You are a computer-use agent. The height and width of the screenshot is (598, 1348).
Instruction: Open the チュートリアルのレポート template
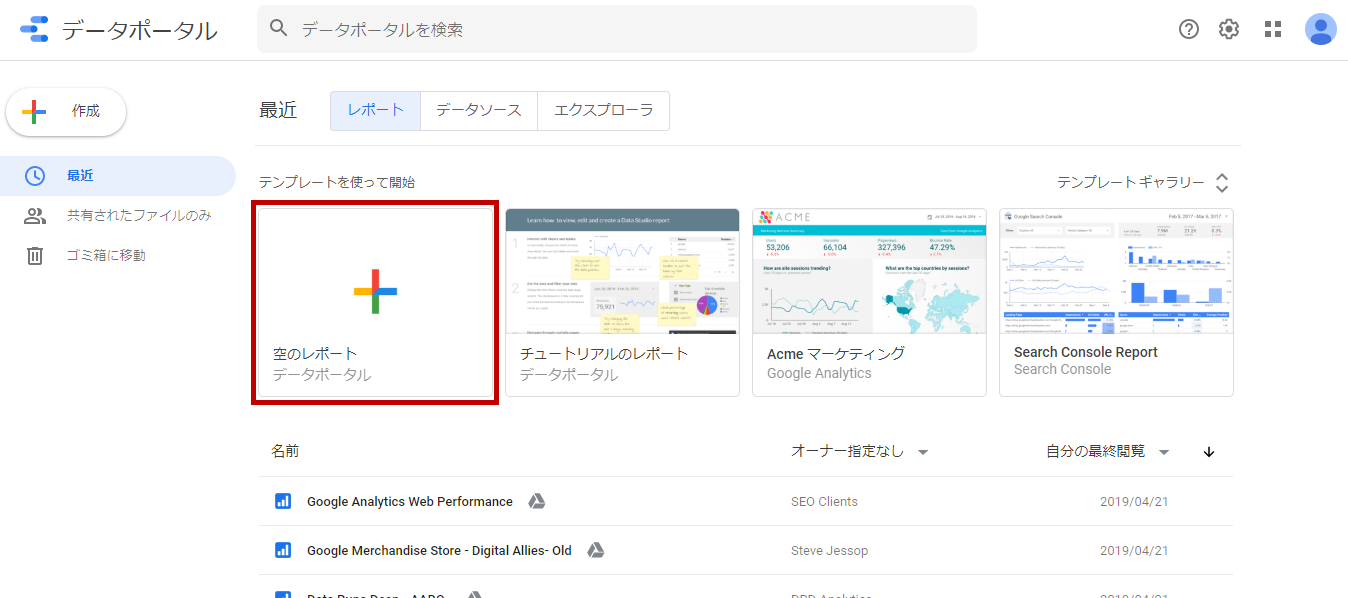click(622, 303)
